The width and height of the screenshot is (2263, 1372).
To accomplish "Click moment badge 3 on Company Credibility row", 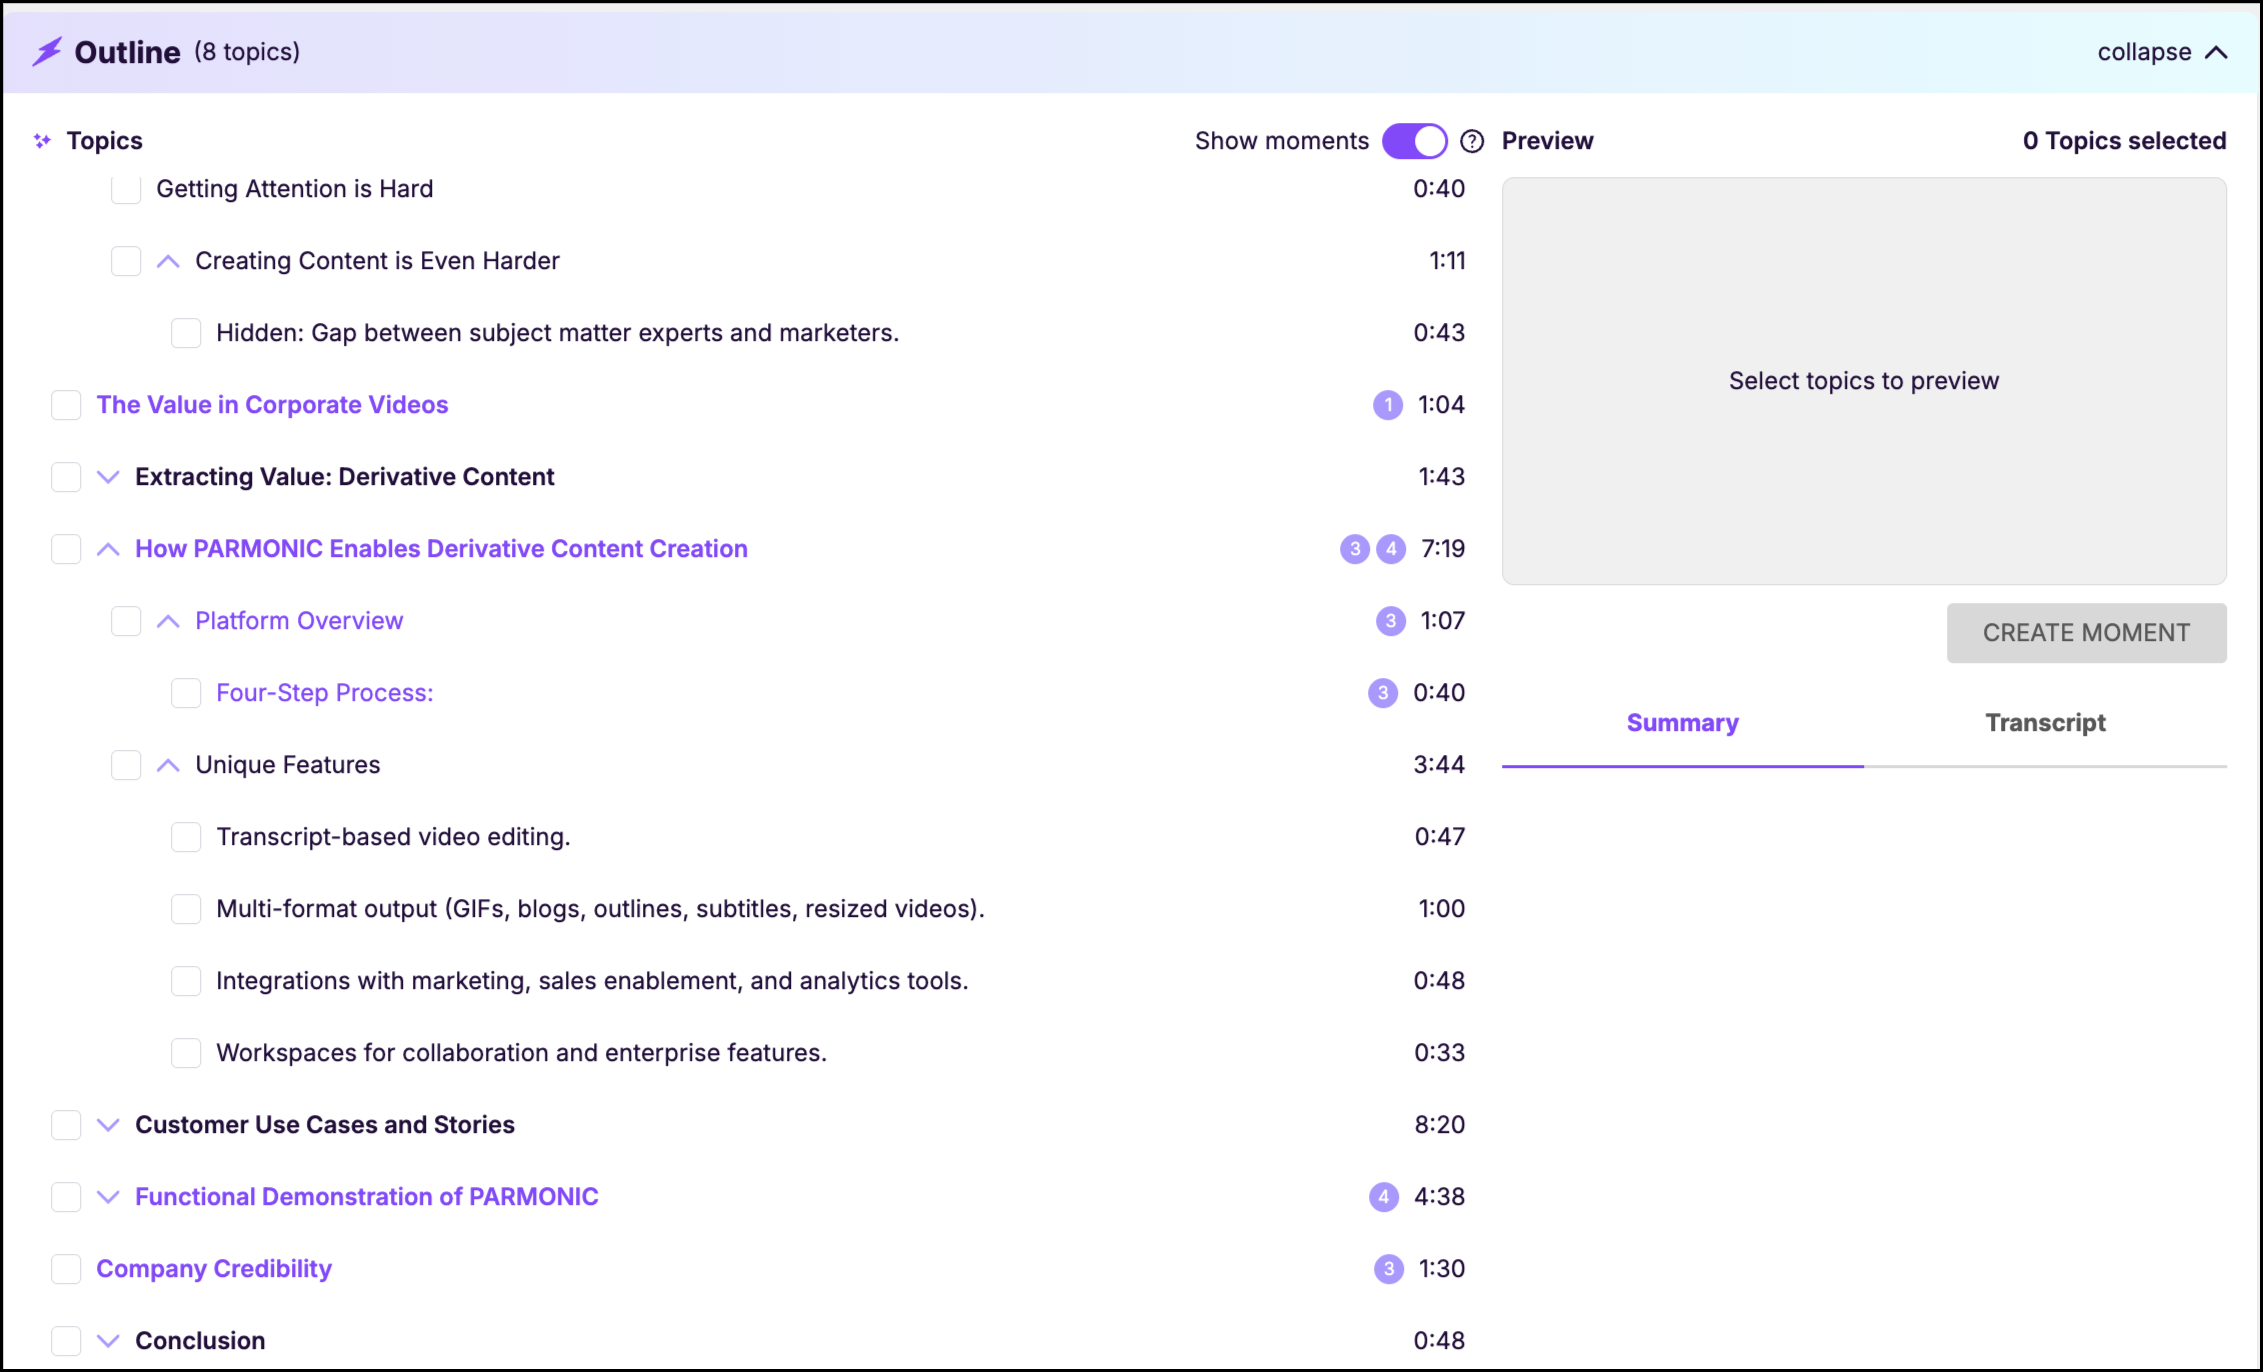I will point(1388,1269).
